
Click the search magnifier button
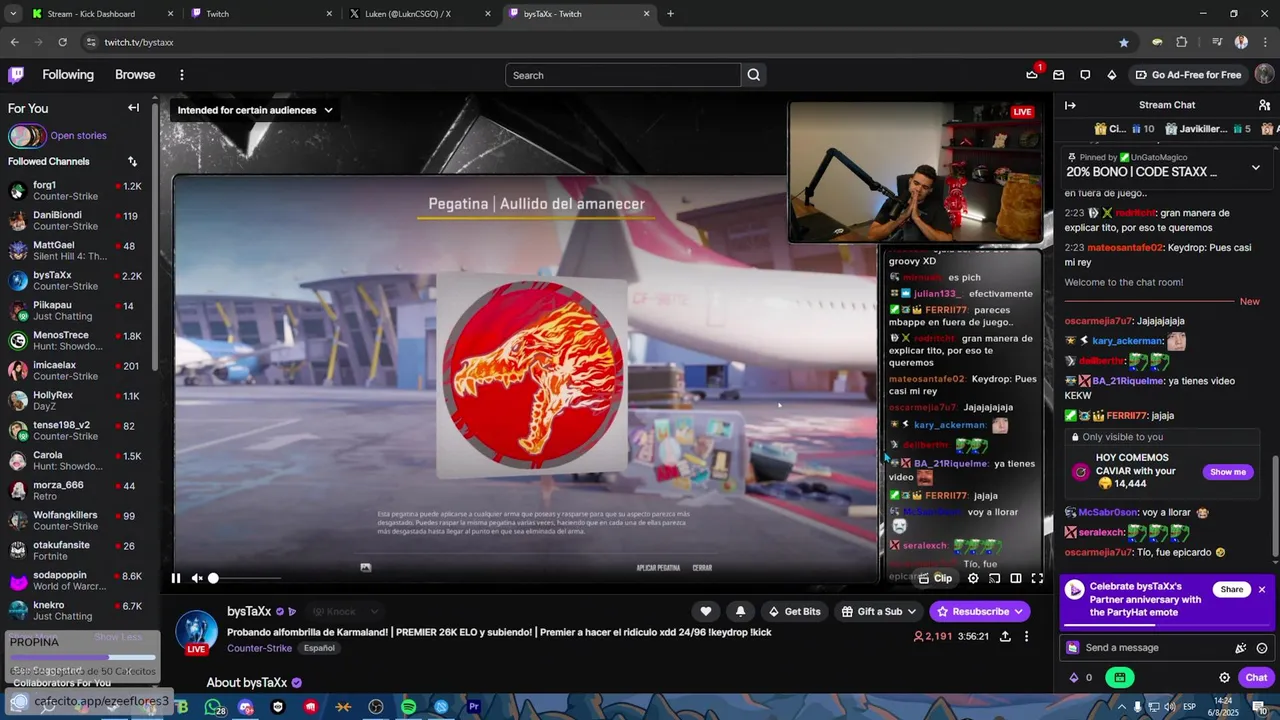point(754,75)
